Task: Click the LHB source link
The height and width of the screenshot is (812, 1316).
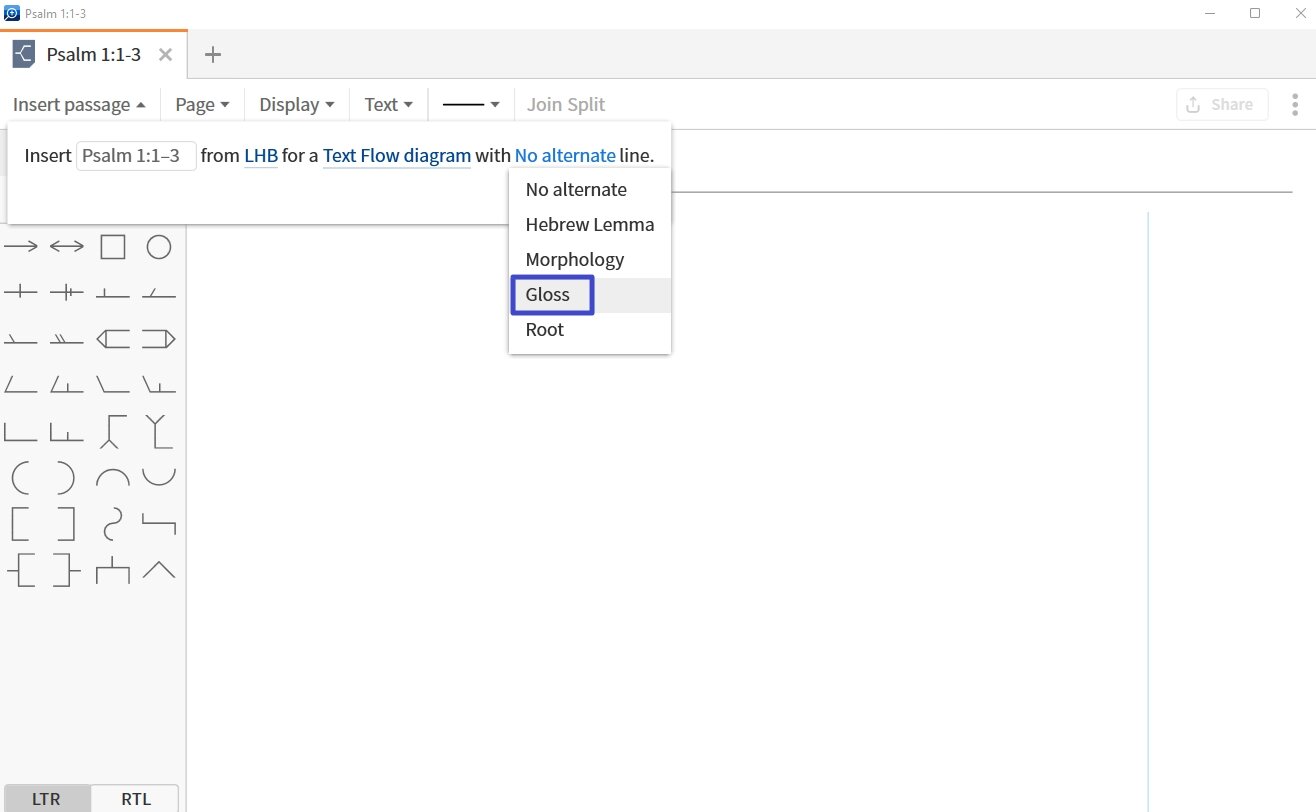Action: (260, 156)
